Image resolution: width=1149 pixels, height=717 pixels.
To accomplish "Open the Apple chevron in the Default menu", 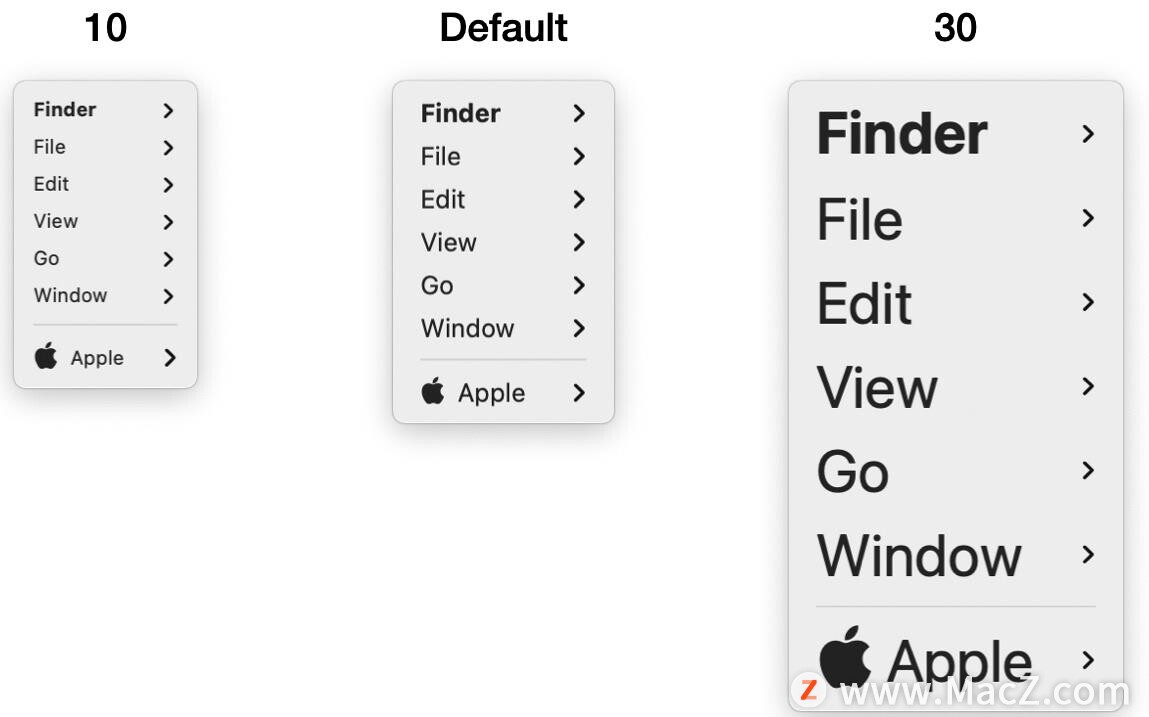I will point(579,393).
